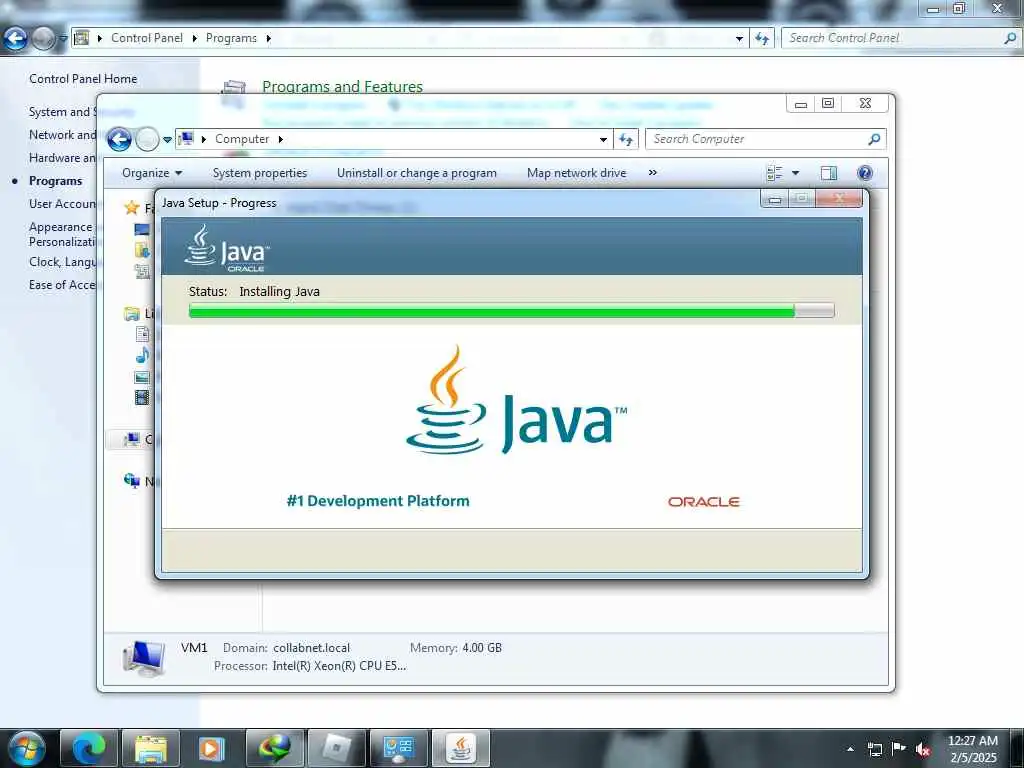Select the Programs breadcrumb segment
This screenshot has width=1024, height=768.
[231, 39]
